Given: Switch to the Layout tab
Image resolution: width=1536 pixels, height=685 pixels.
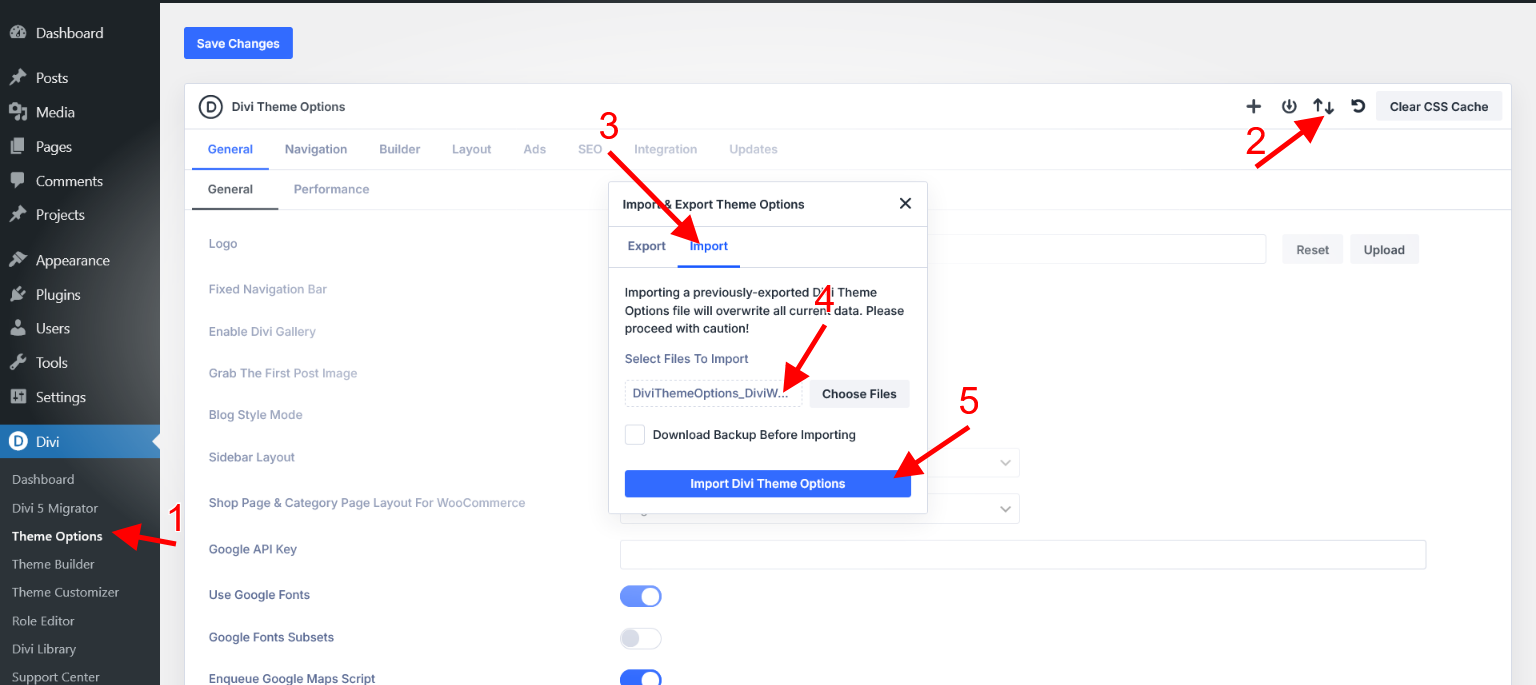Looking at the screenshot, I should 471,149.
